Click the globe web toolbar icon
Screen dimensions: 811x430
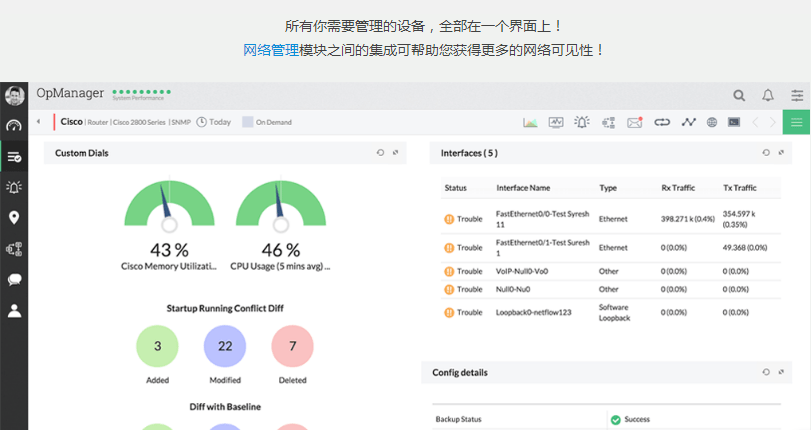tap(712, 122)
